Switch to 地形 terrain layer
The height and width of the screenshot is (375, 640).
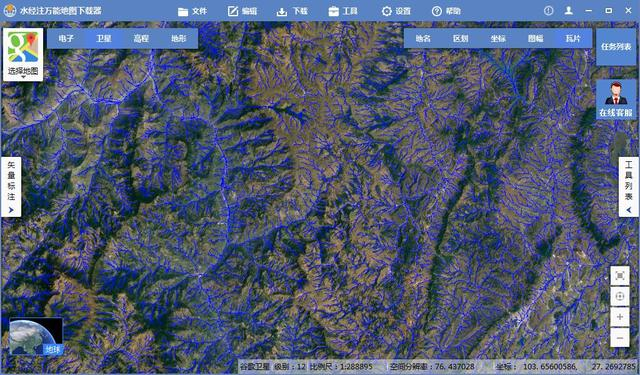[179, 38]
